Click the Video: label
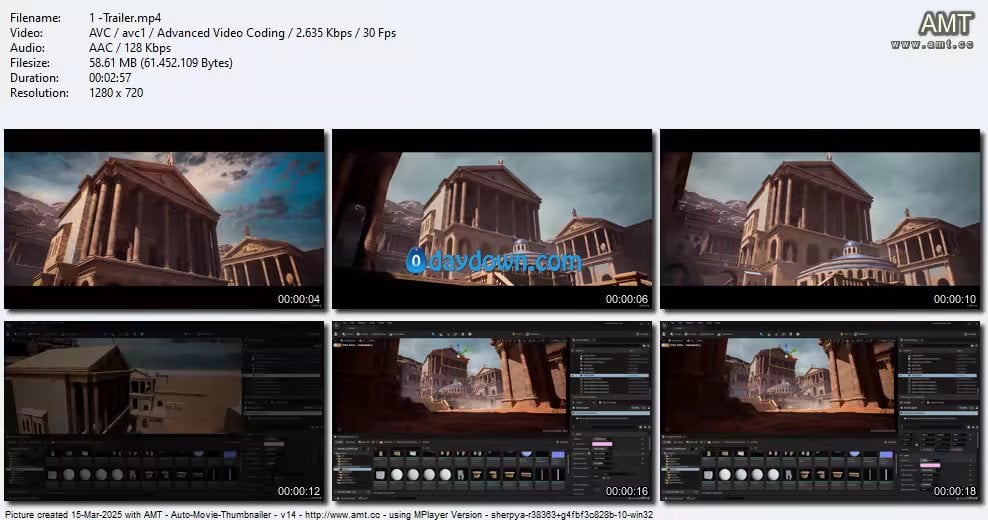Viewport: 988px width, 520px height. [x=26, y=33]
